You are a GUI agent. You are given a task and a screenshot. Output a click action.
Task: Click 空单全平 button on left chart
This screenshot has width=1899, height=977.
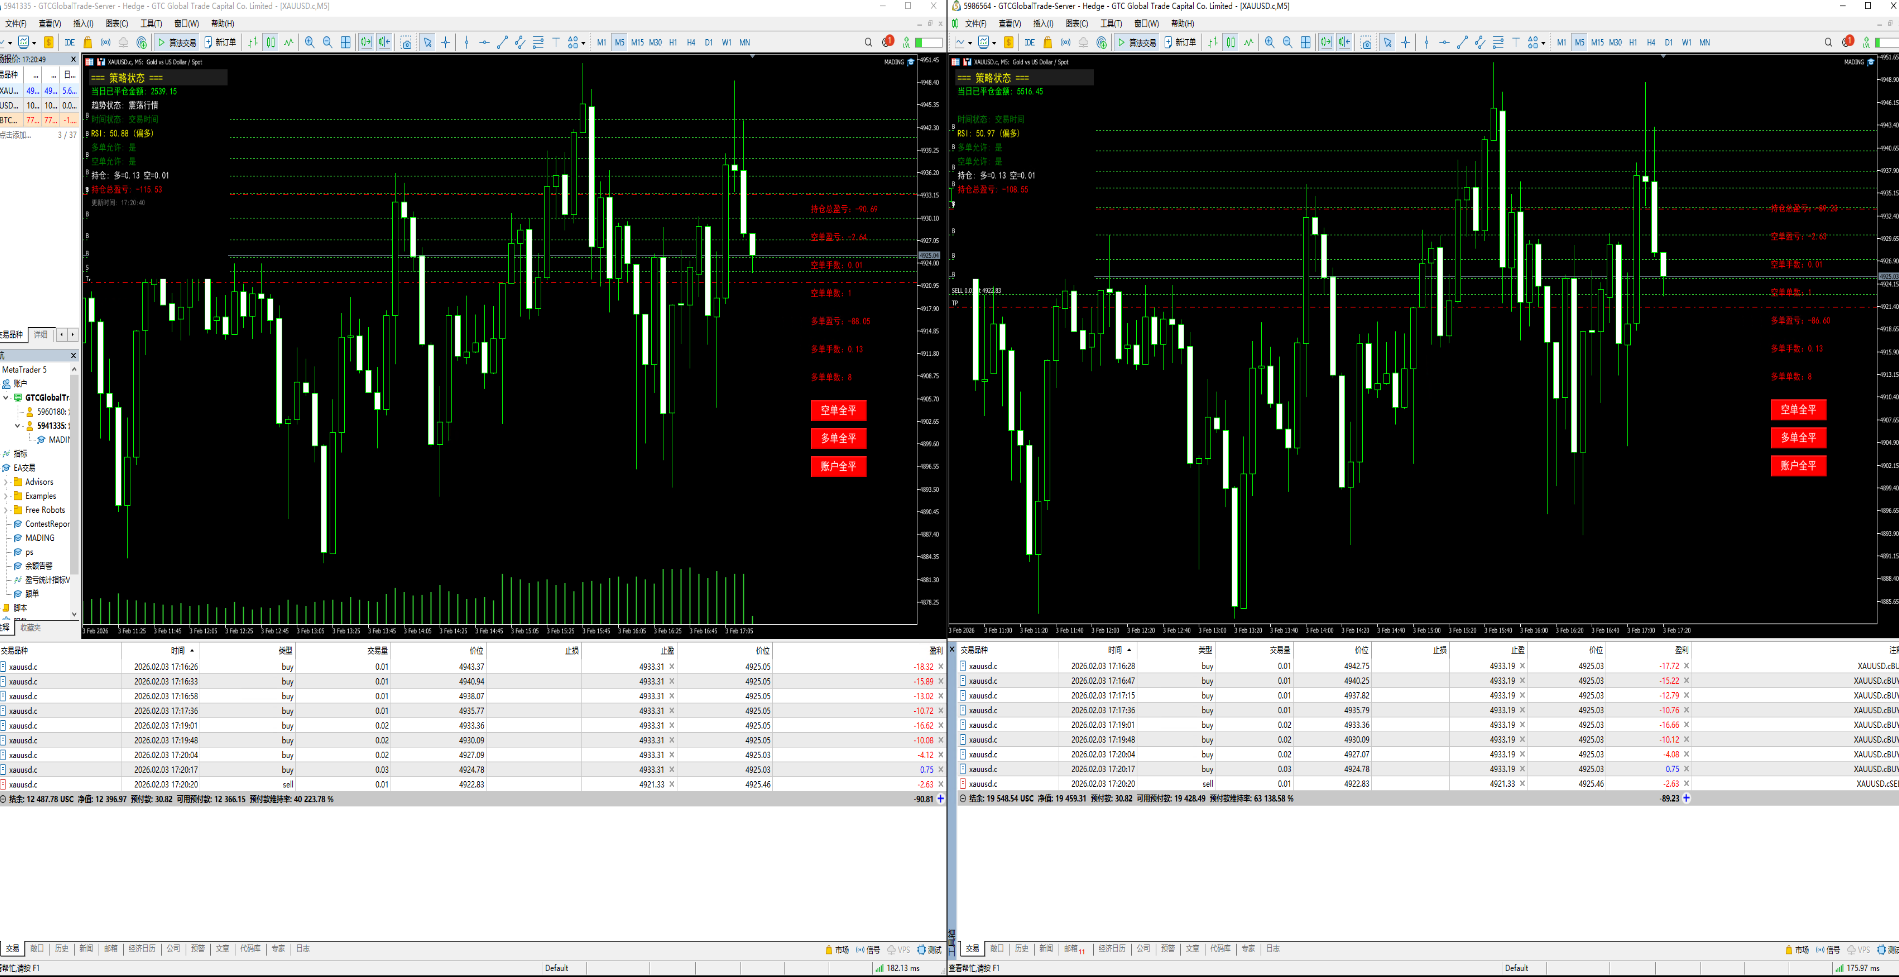pos(838,410)
